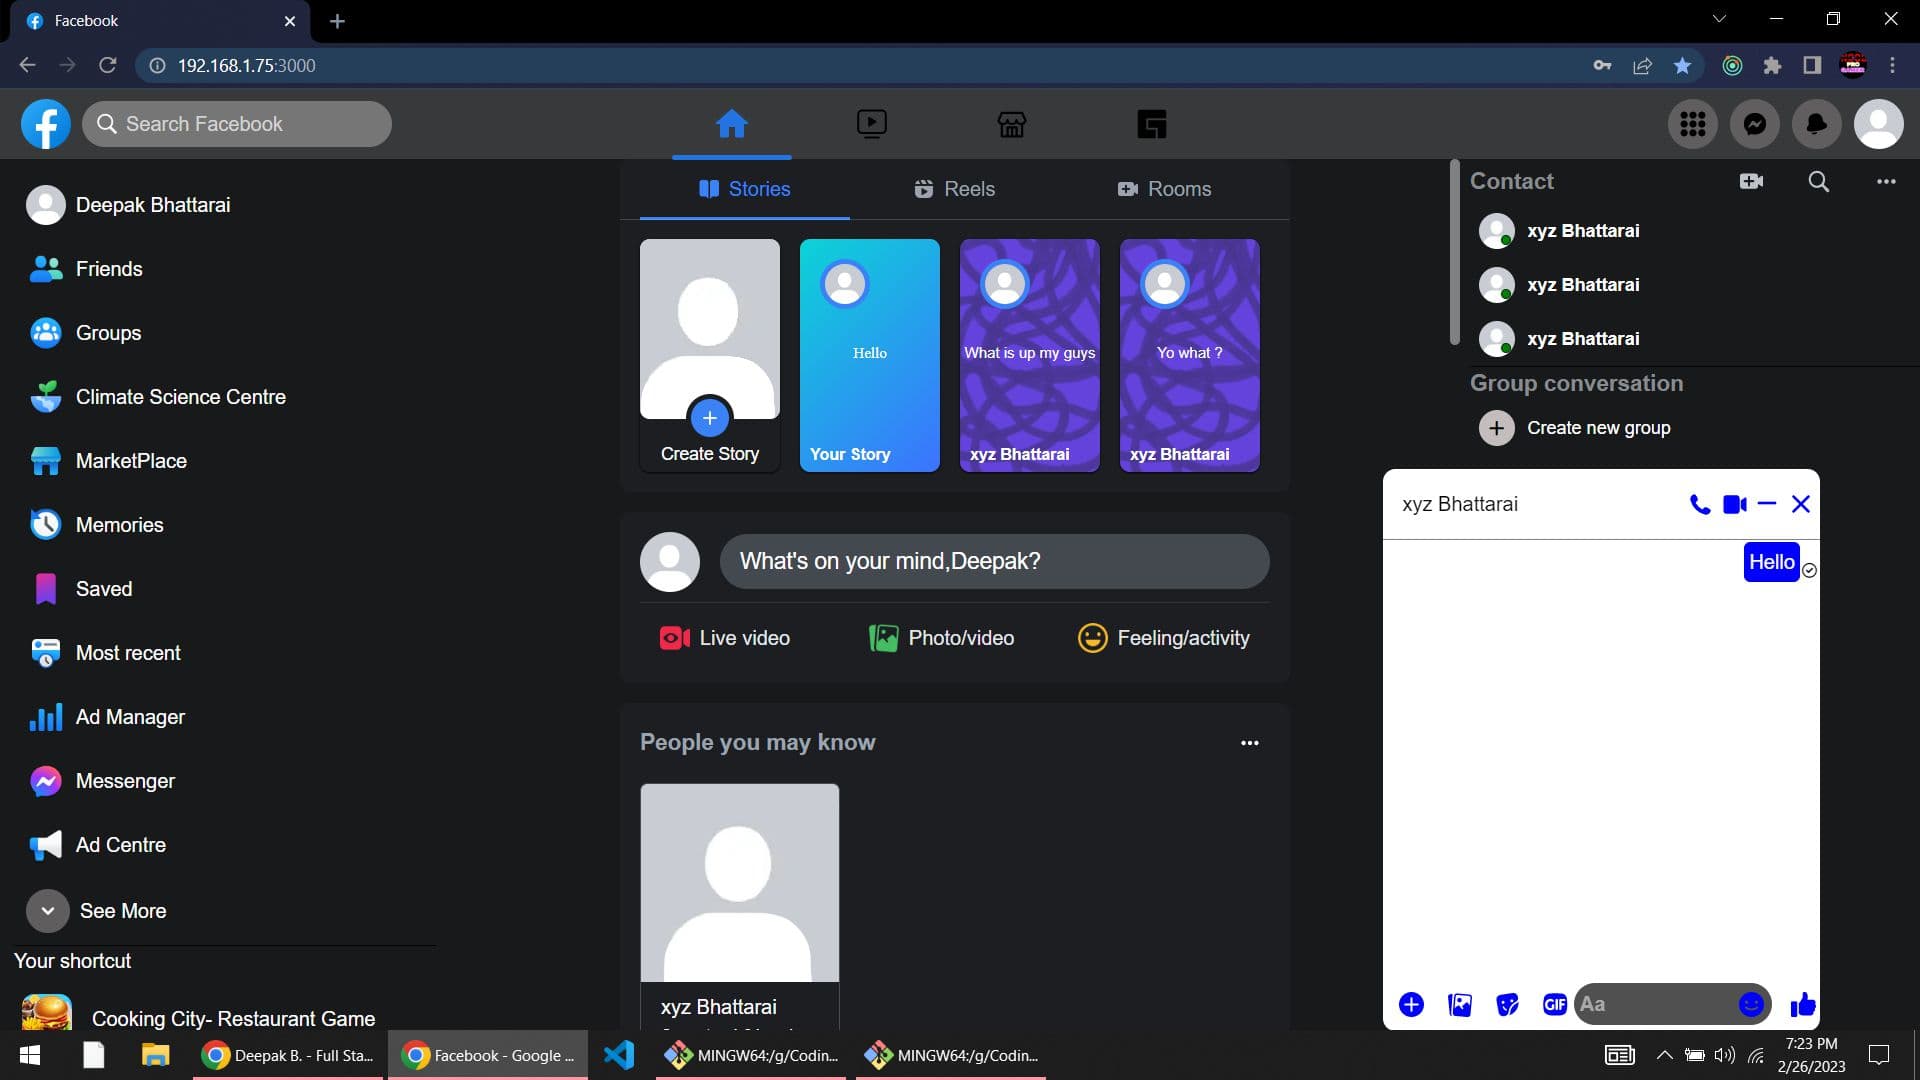
Task: Open MarketPlace in left sidebar
Action: click(x=108, y=461)
